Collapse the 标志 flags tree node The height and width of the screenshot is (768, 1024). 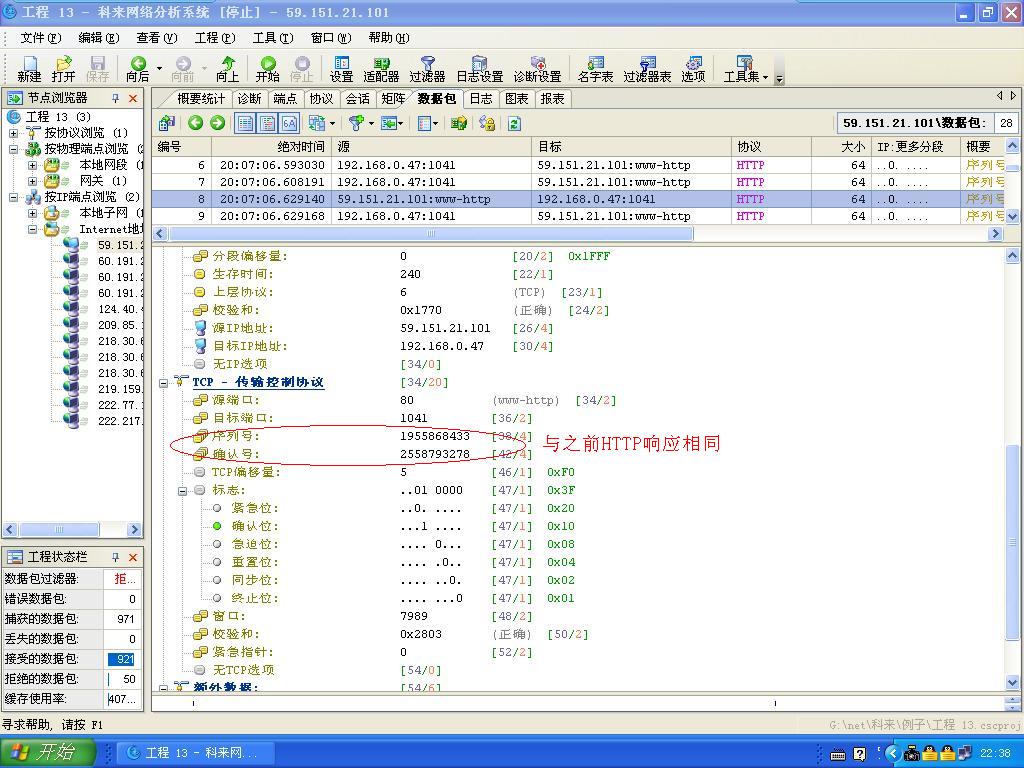tap(183, 490)
